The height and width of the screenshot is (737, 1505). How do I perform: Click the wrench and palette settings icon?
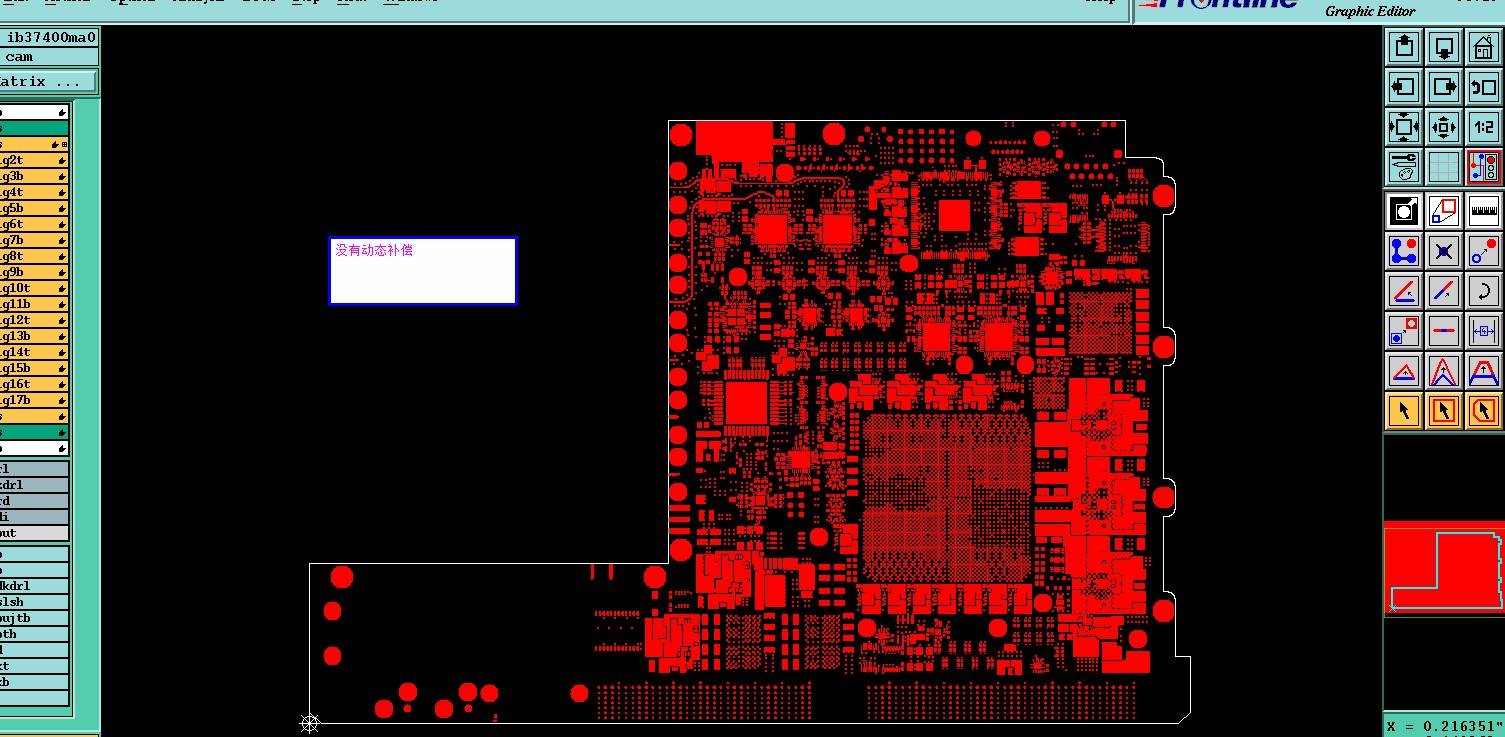(1404, 166)
